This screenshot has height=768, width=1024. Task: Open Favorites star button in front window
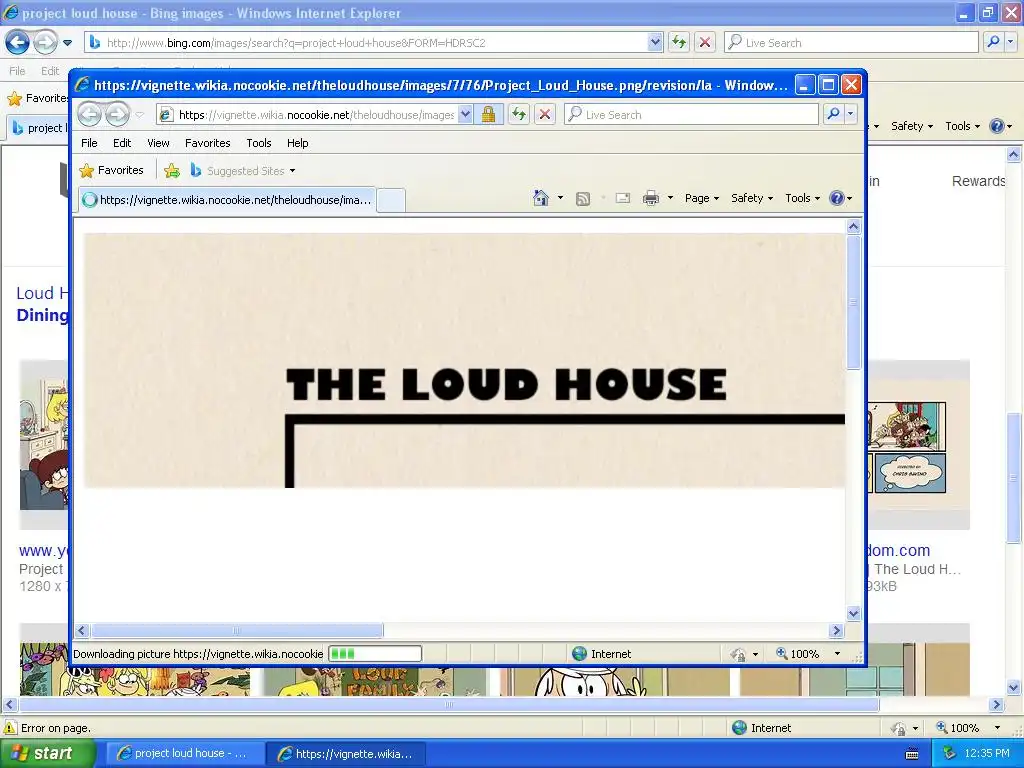coord(111,170)
